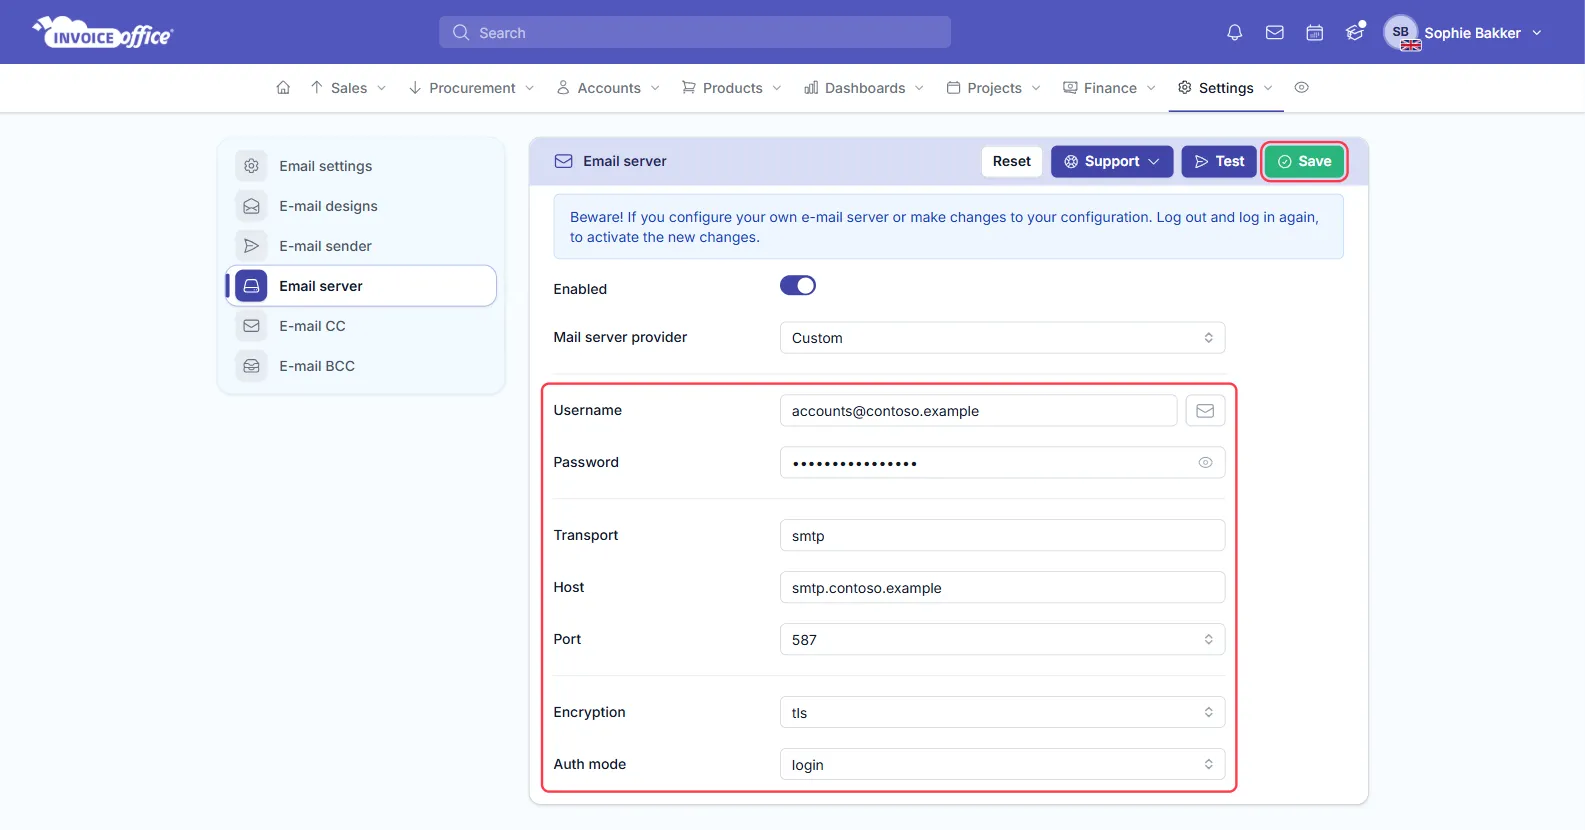The height and width of the screenshot is (830, 1585).
Task: Click Sophie Bakker's avatar
Action: pyautogui.click(x=1401, y=33)
